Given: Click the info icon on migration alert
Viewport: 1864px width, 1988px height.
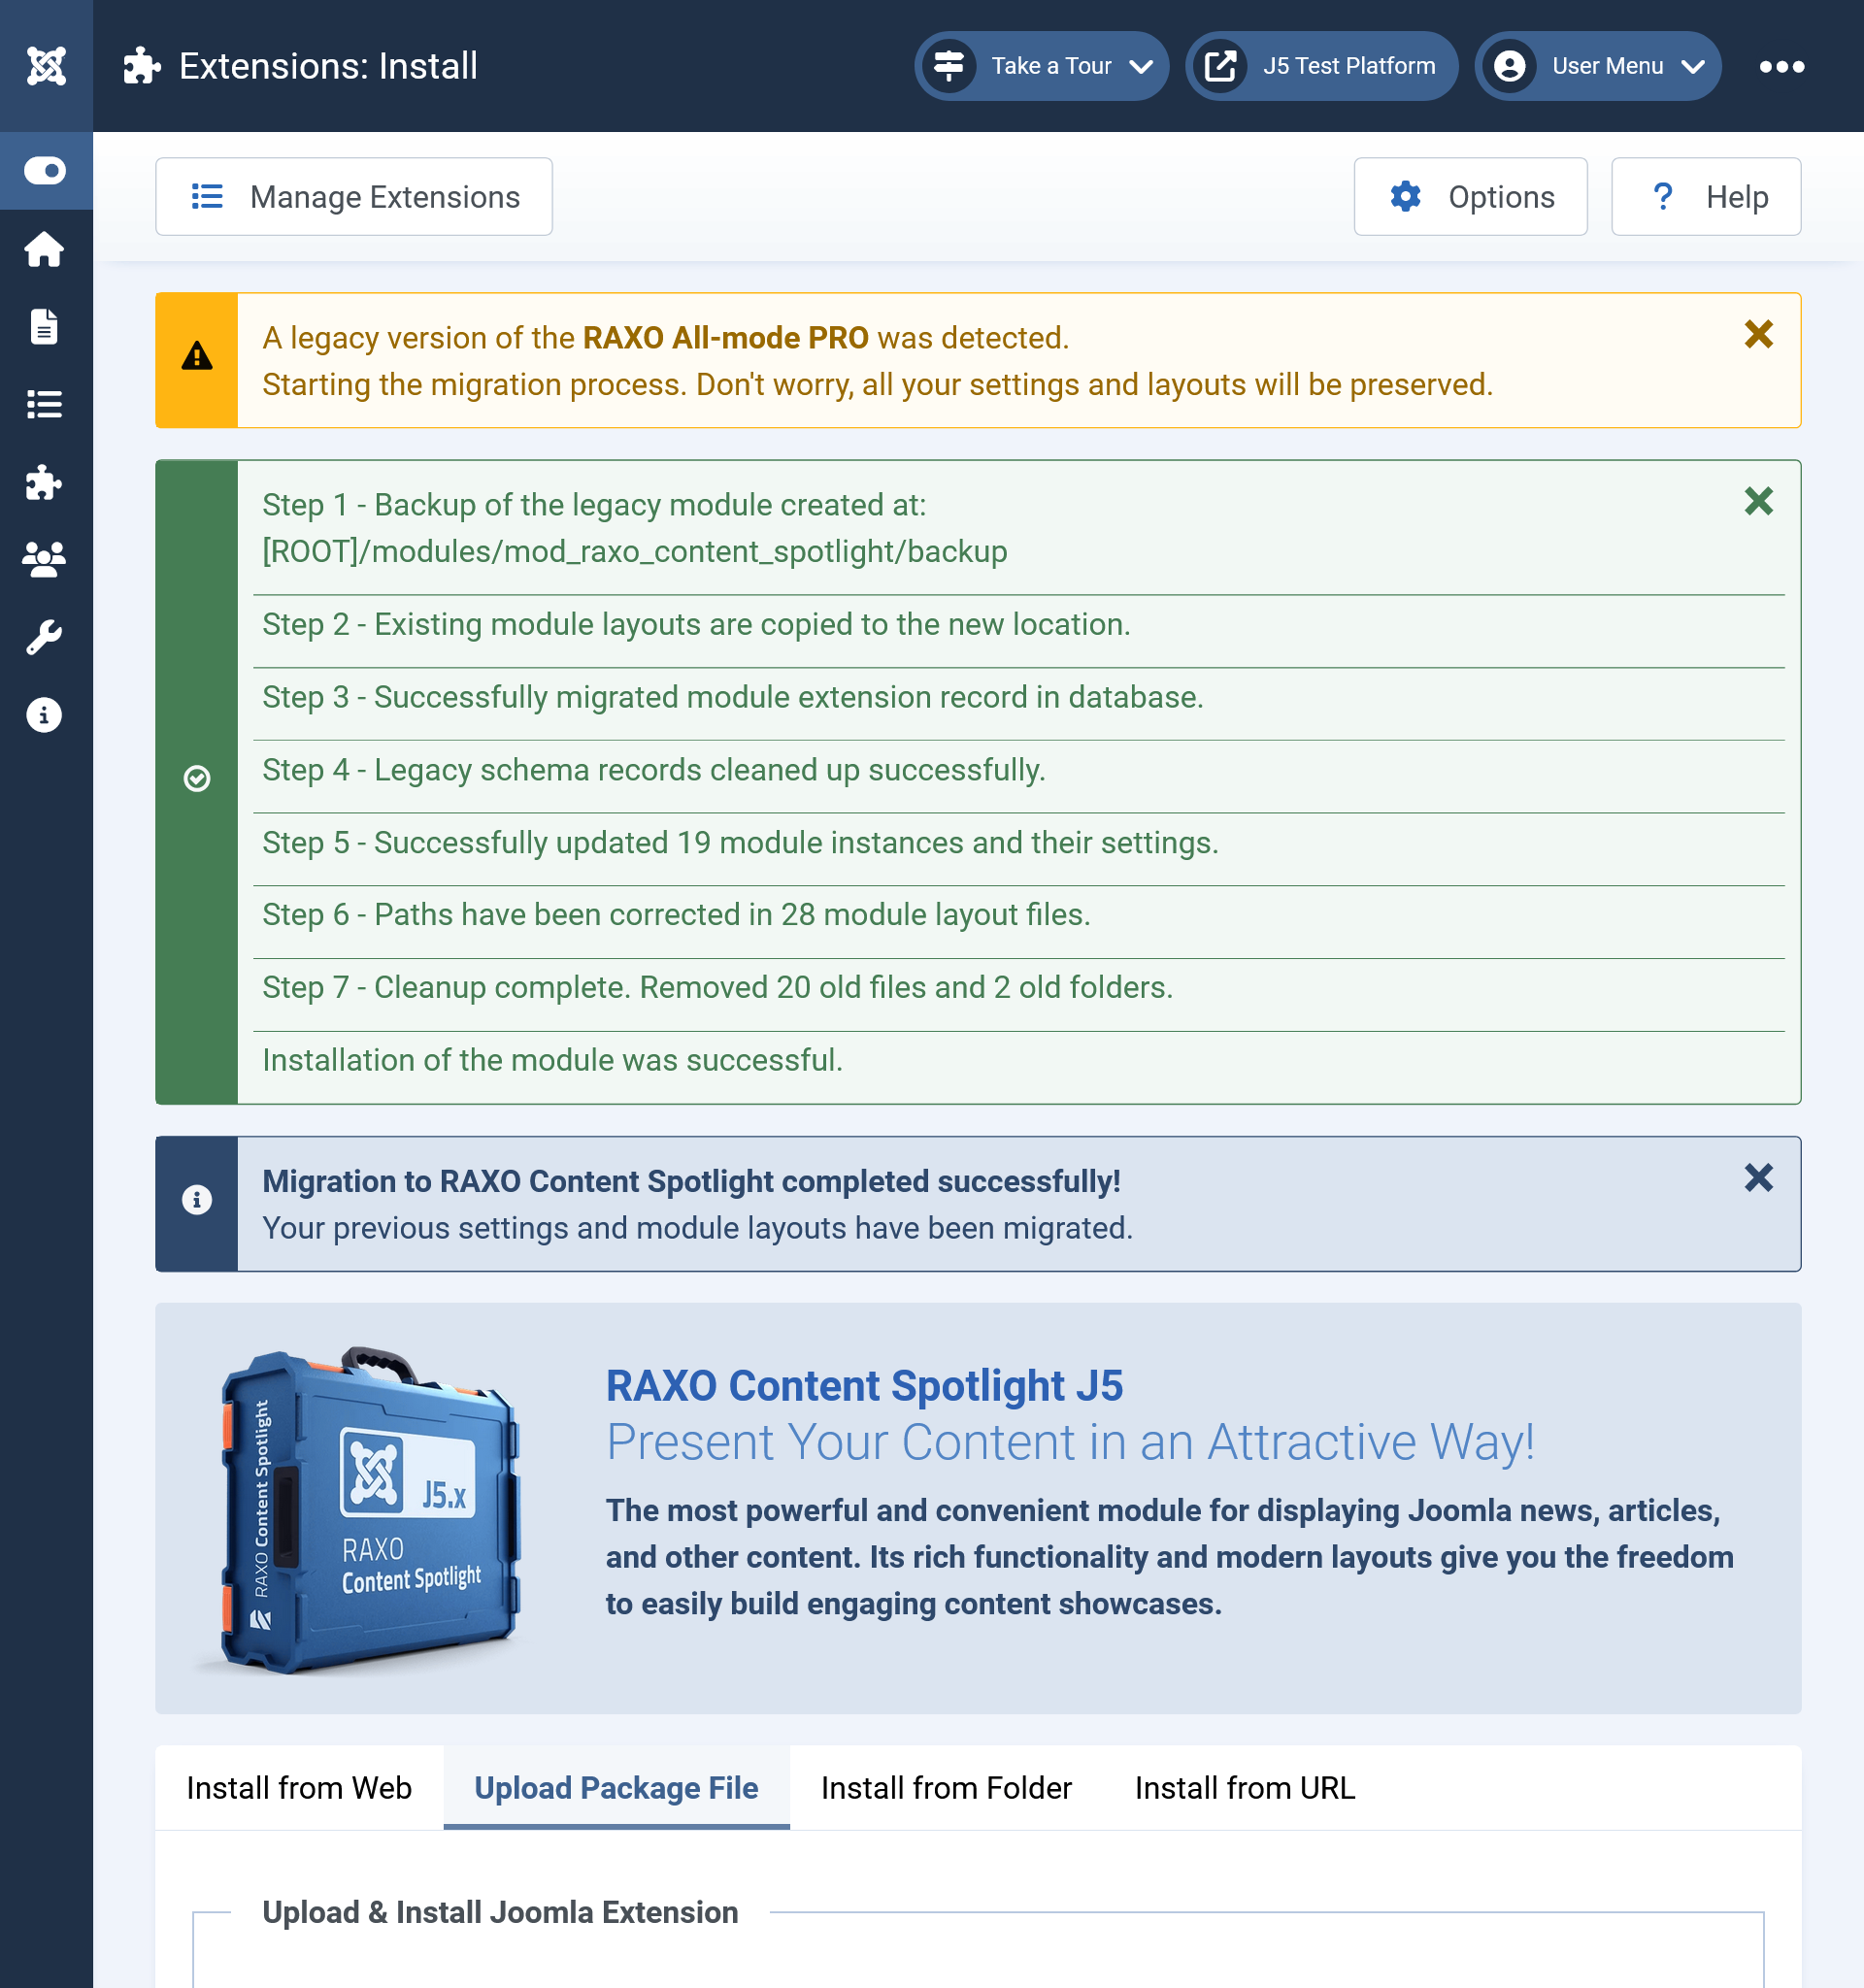Looking at the screenshot, I should point(197,1200).
